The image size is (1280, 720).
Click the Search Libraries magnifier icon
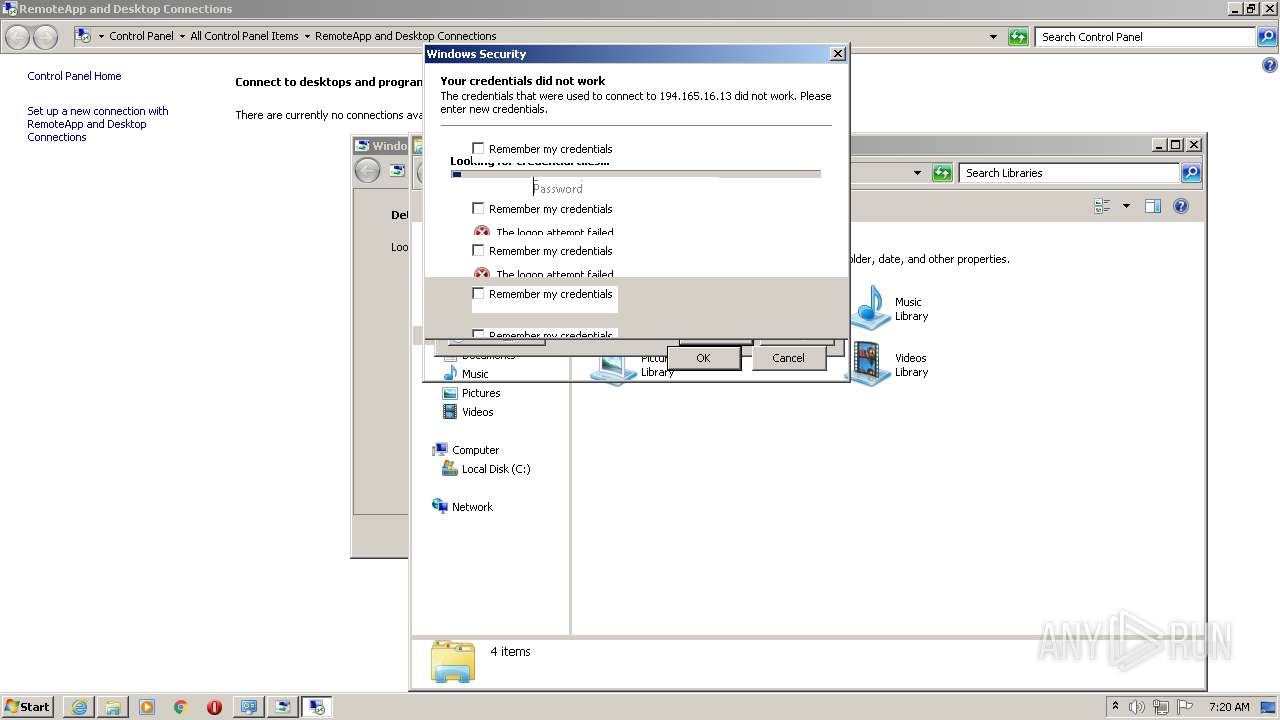1191,173
